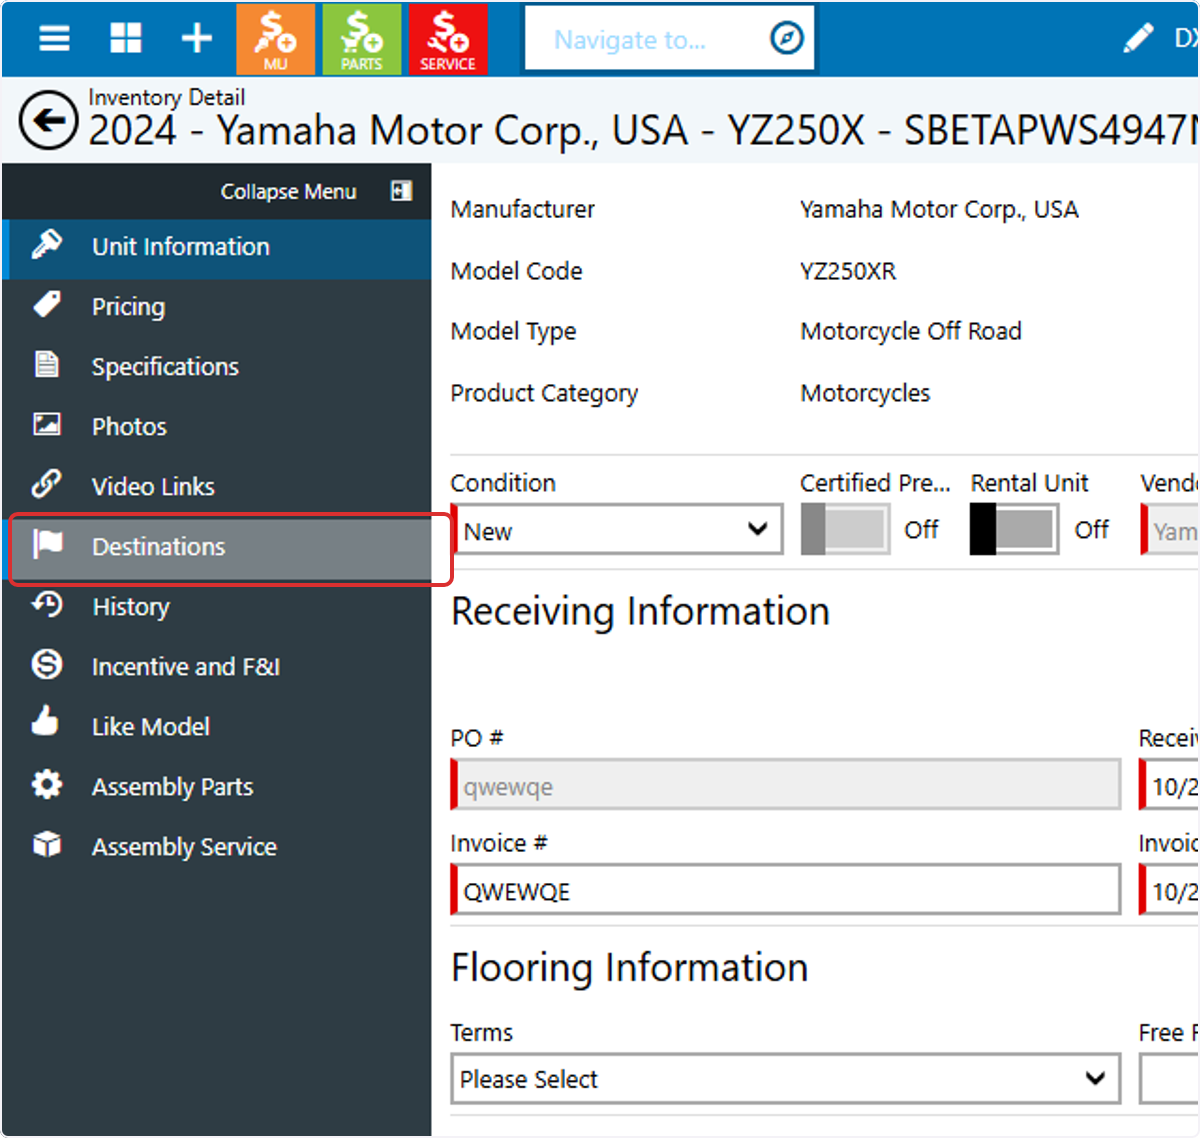Select Unit Information menu item
This screenshot has width=1200, height=1138.
click(217, 247)
